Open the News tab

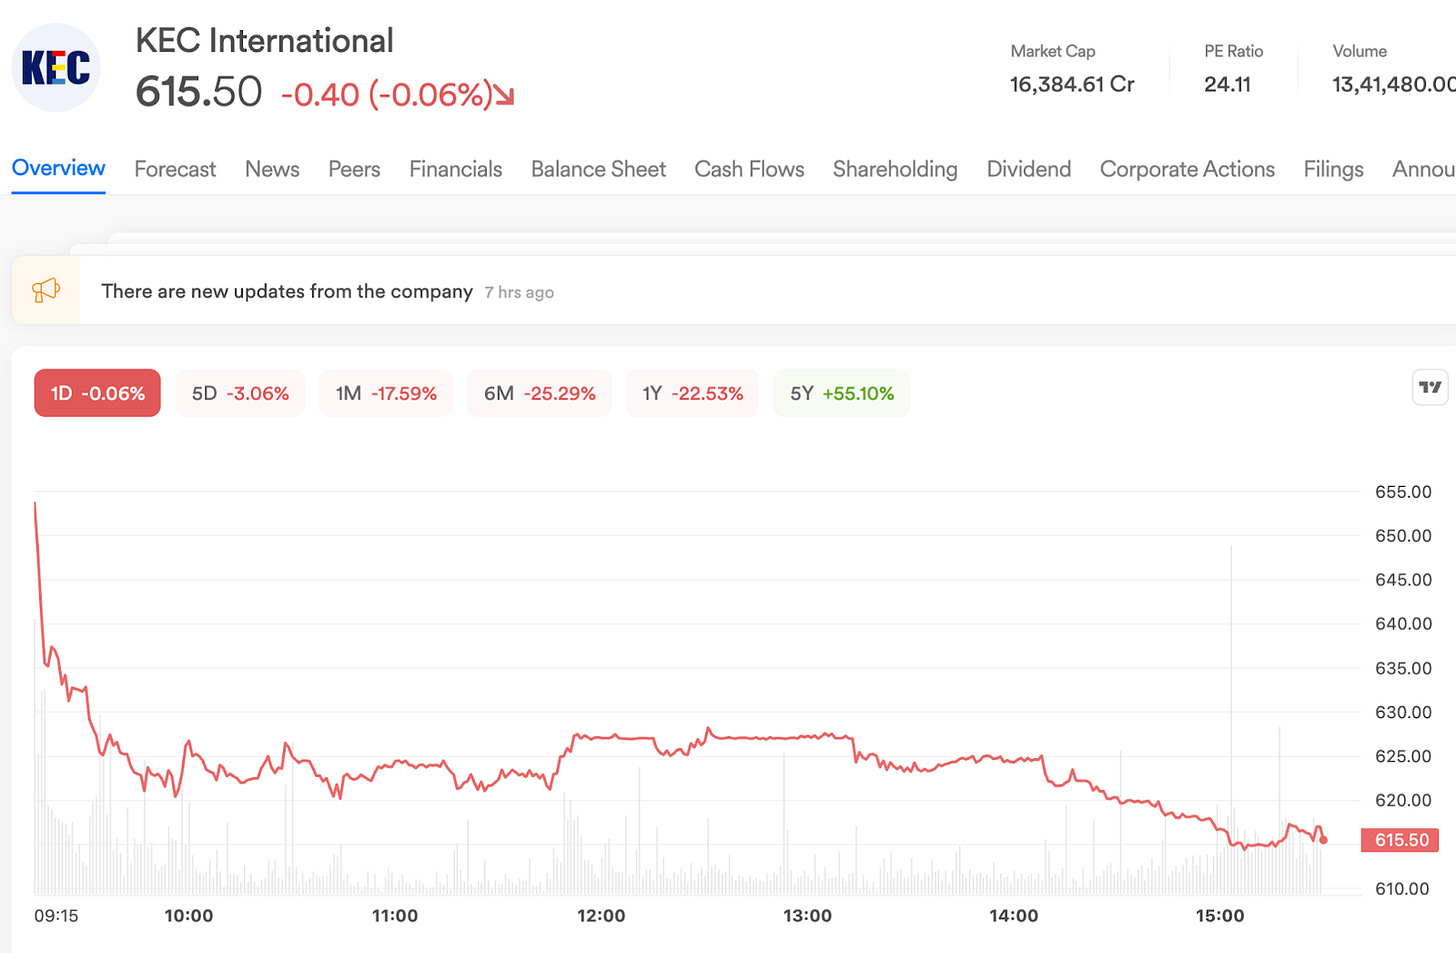point(272,169)
